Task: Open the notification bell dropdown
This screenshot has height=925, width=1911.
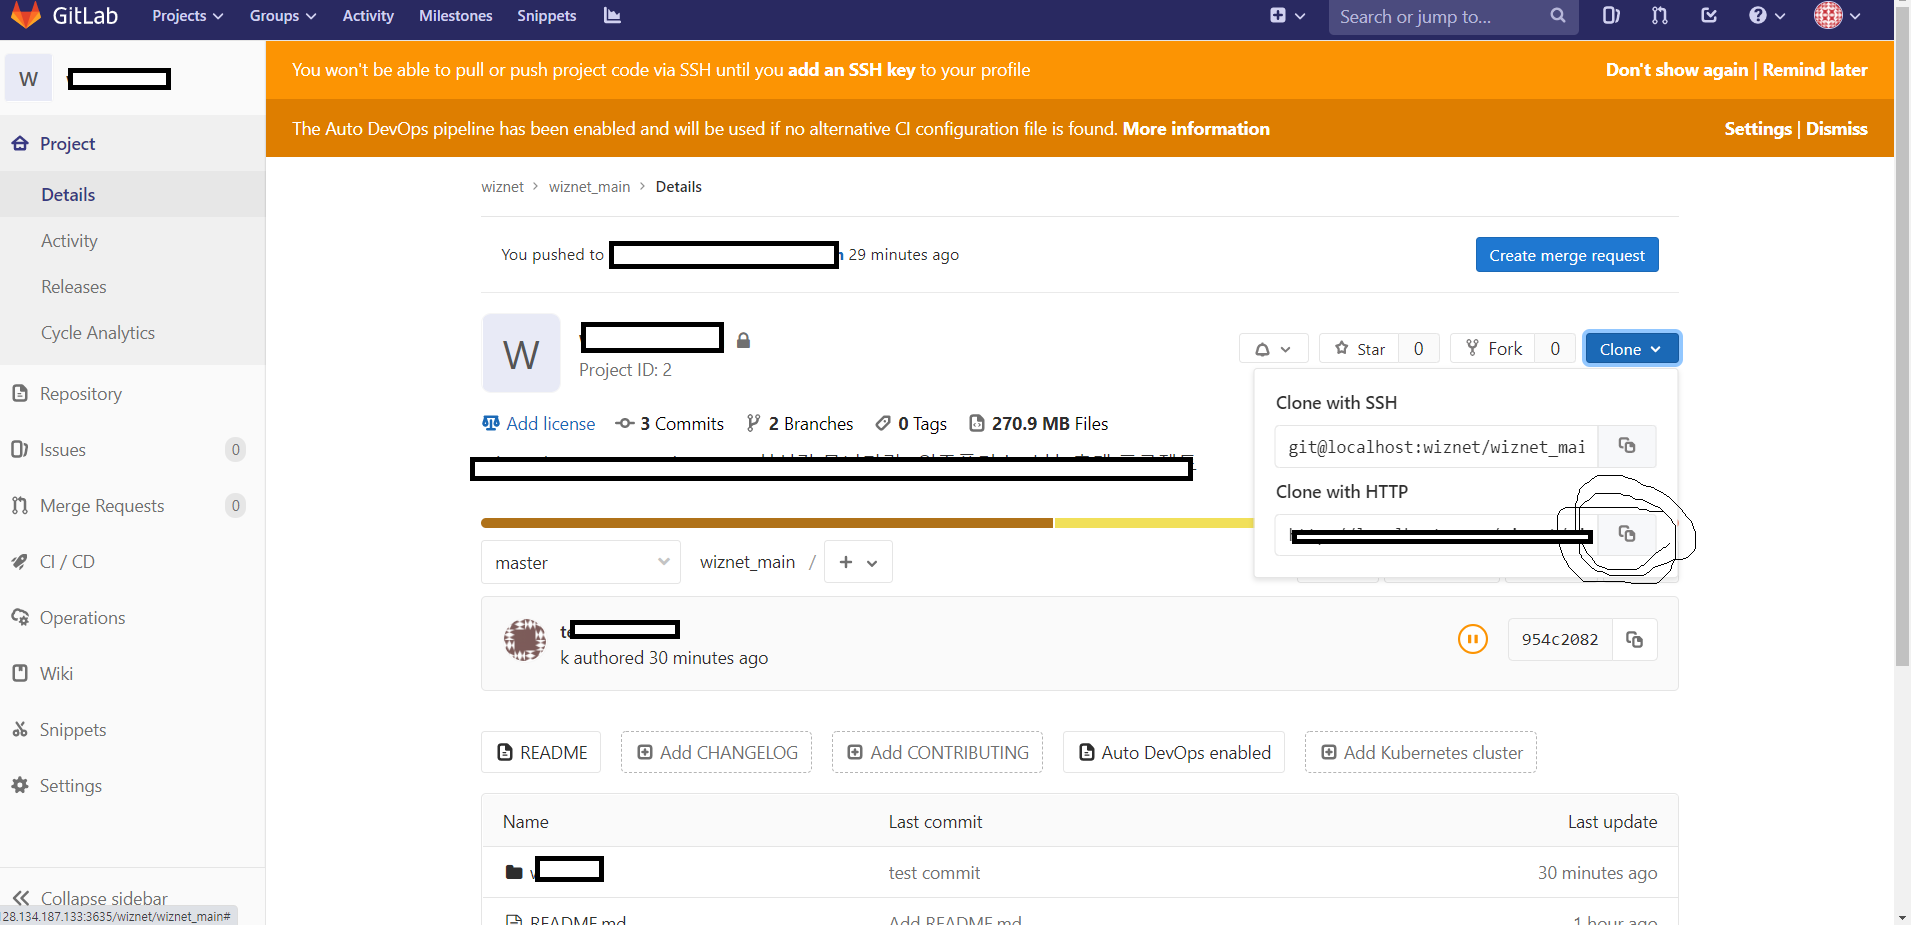Action: point(1273,349)
